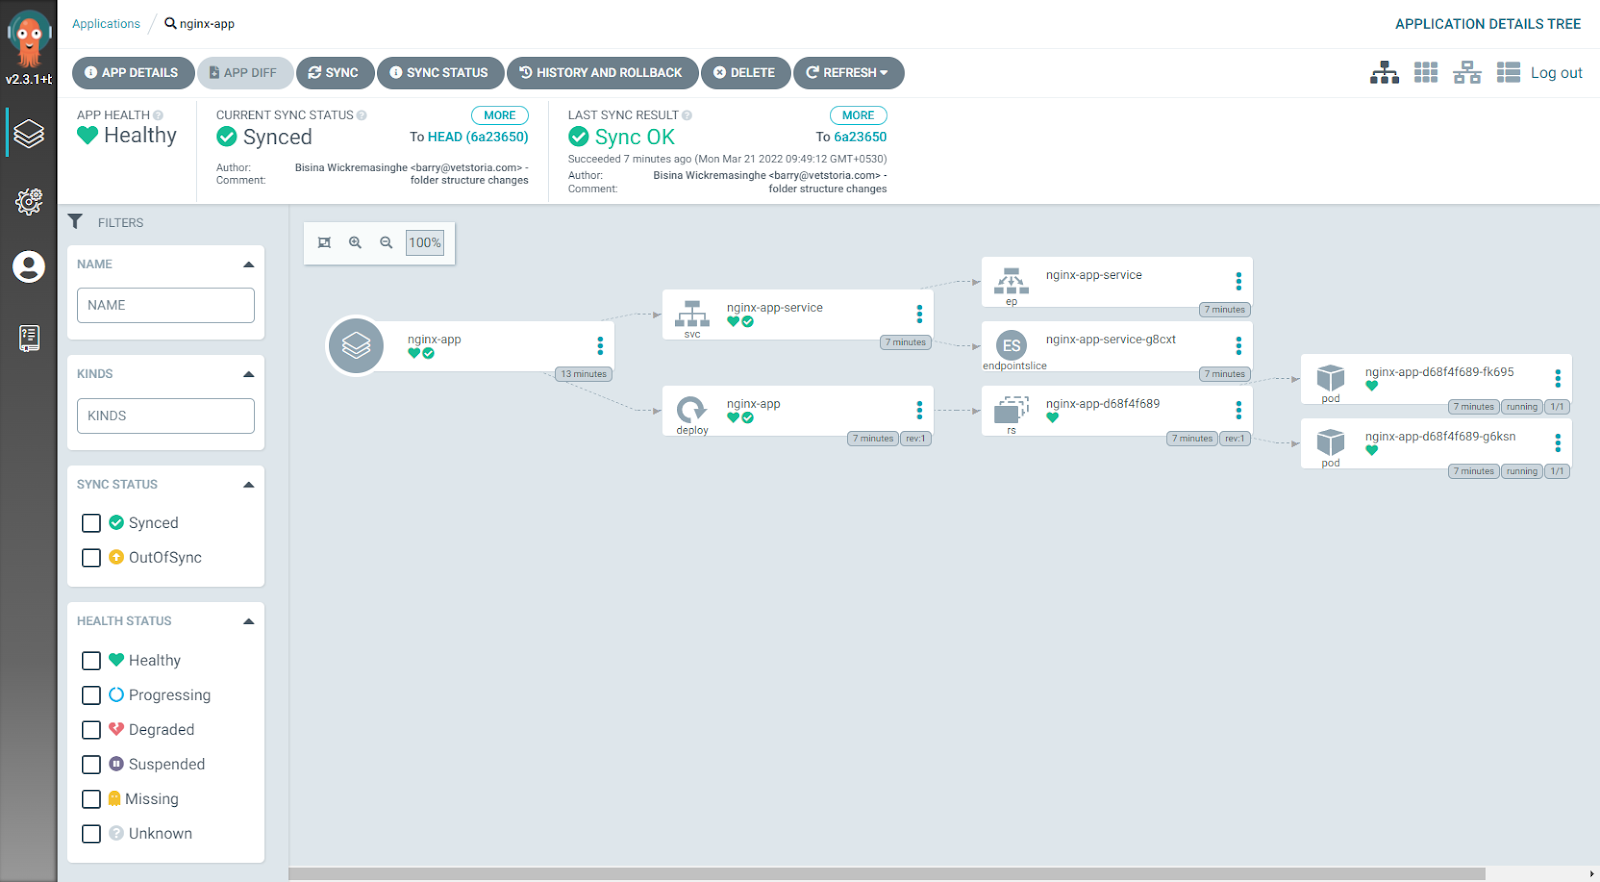Open menu for nginx-app-d68f4f689 replicaset
1600x882 pixels.
pyautogui.click(x=1238, y=410)
